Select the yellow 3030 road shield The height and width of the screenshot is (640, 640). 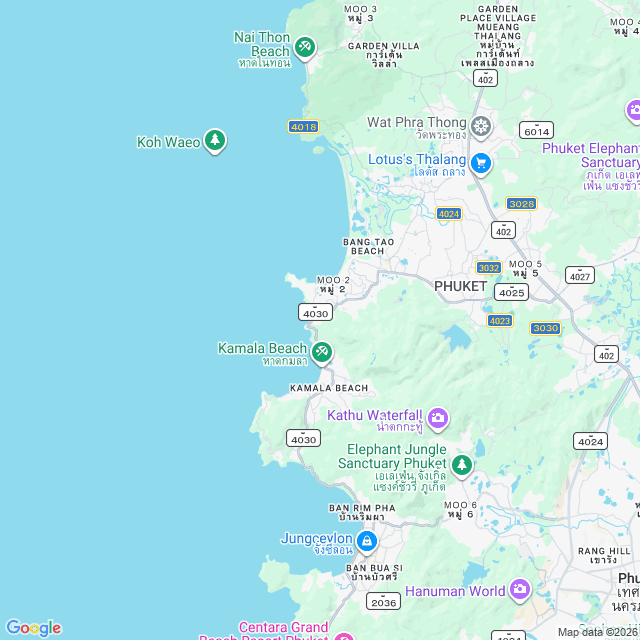(546, 329)
